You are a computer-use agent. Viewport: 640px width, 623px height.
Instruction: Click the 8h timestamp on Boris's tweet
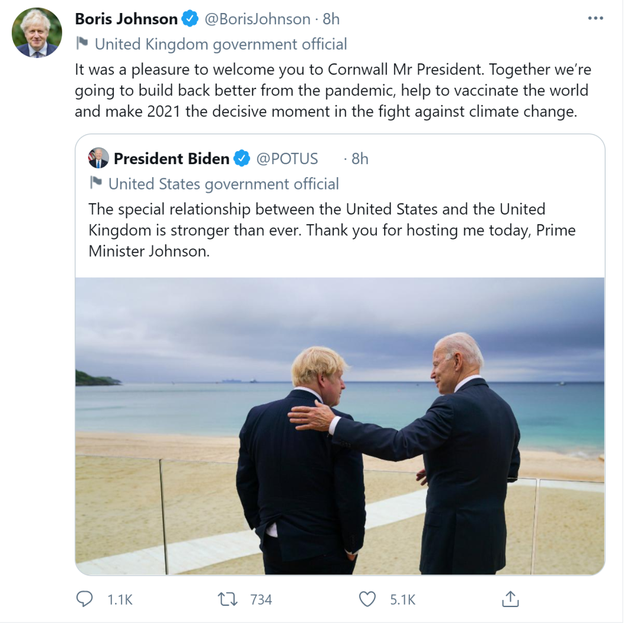point(331,19)
